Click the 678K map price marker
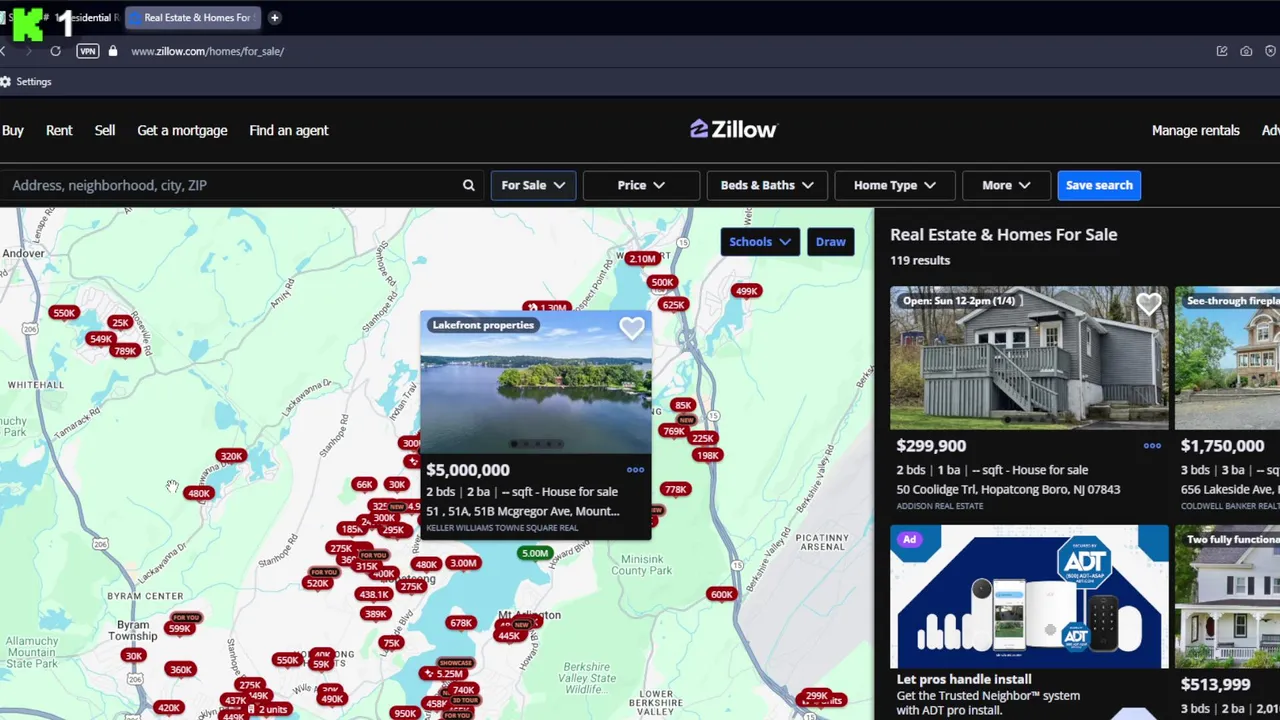Image resolution: width=1280 pixels, height=720 pixels. (x=461, y=623)
